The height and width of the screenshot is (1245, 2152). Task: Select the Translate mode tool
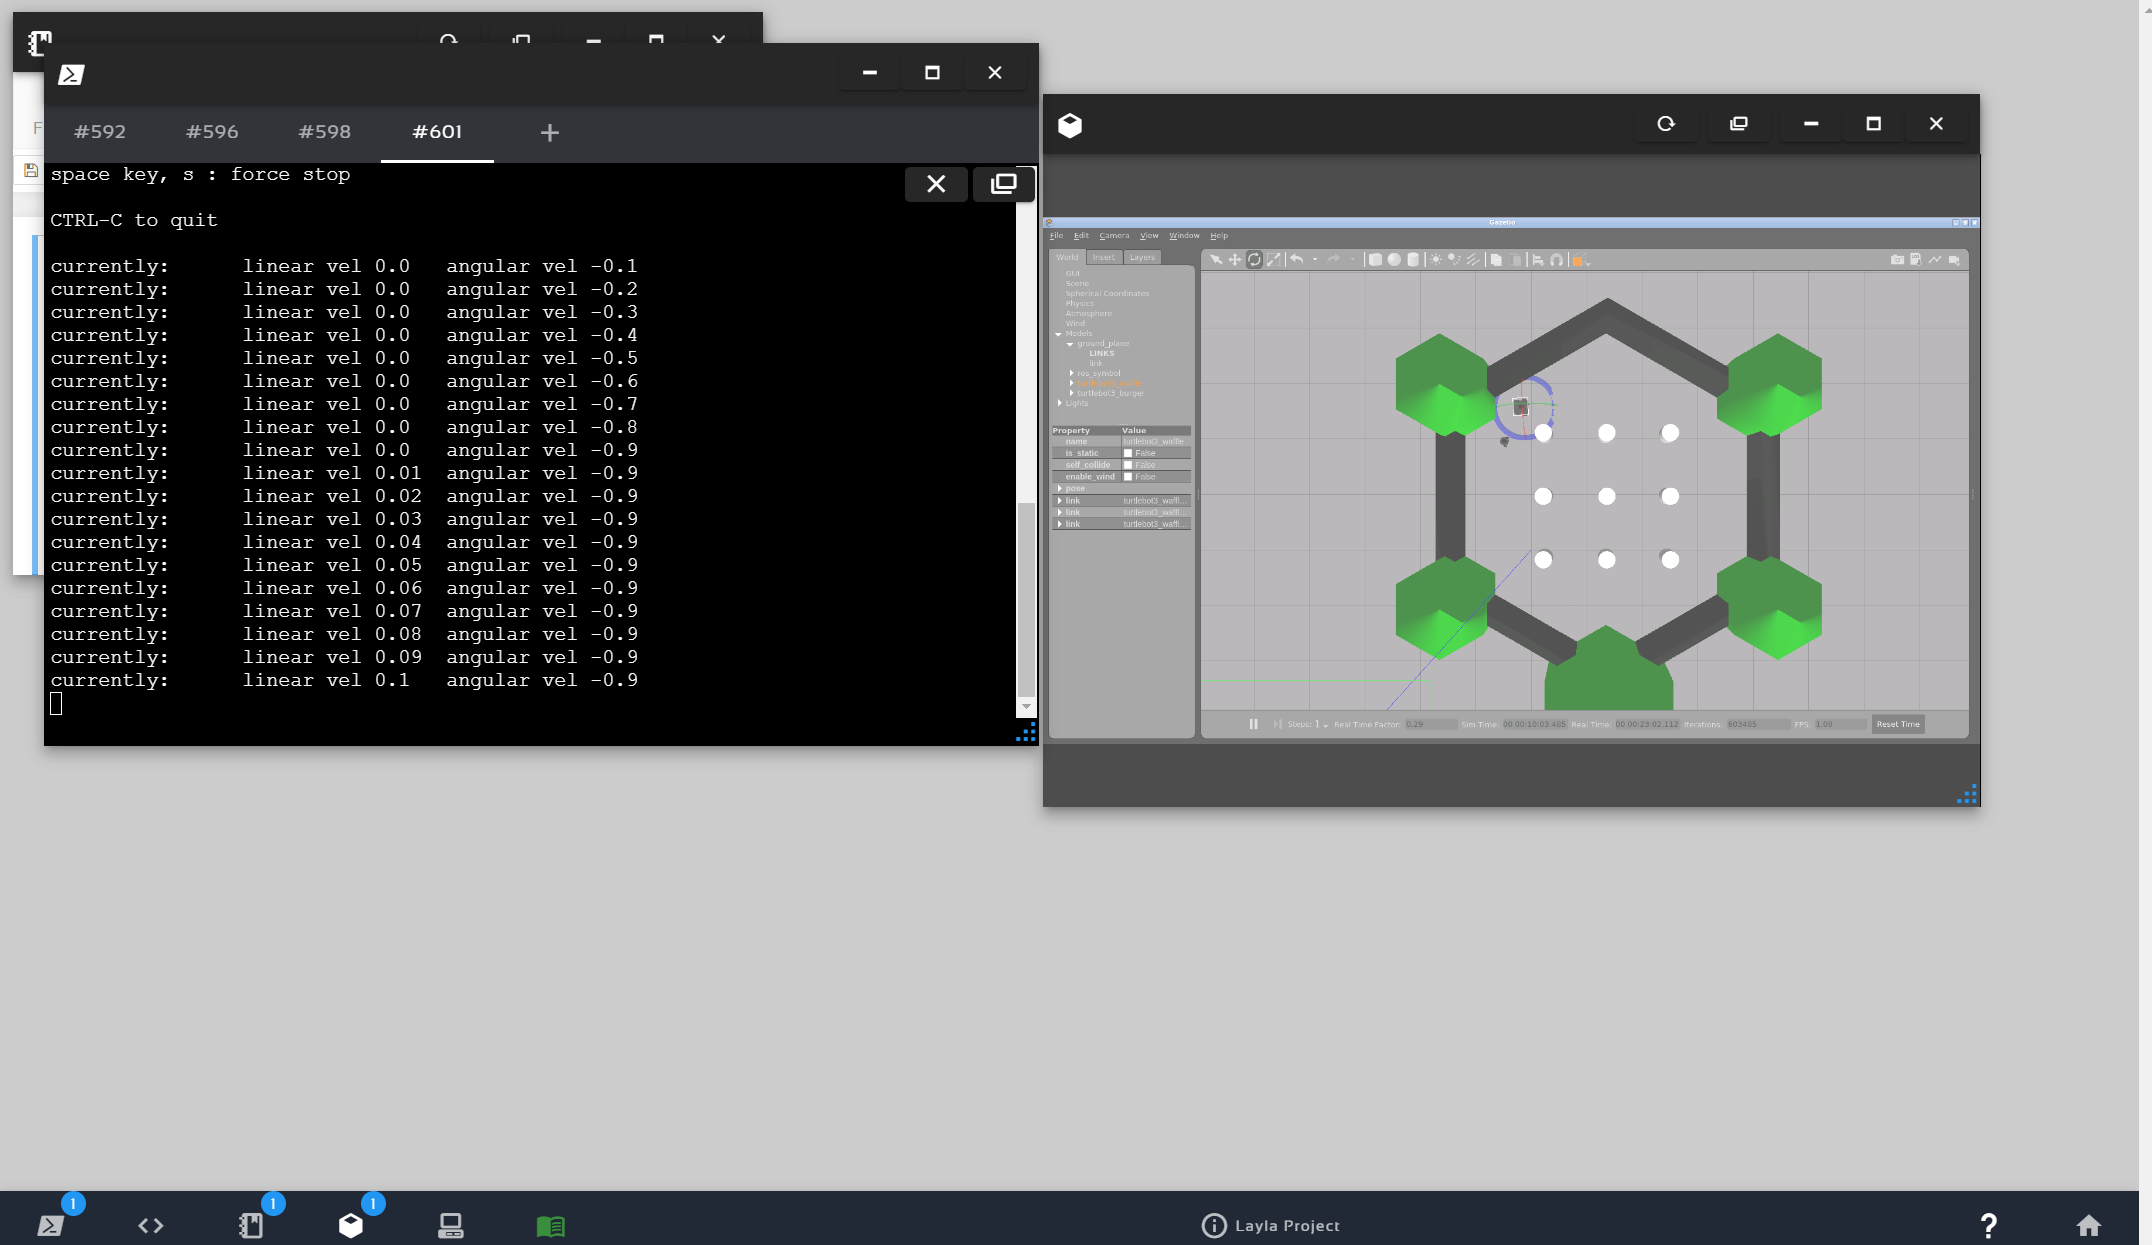pyautogui.click(x=1235, y=259)
